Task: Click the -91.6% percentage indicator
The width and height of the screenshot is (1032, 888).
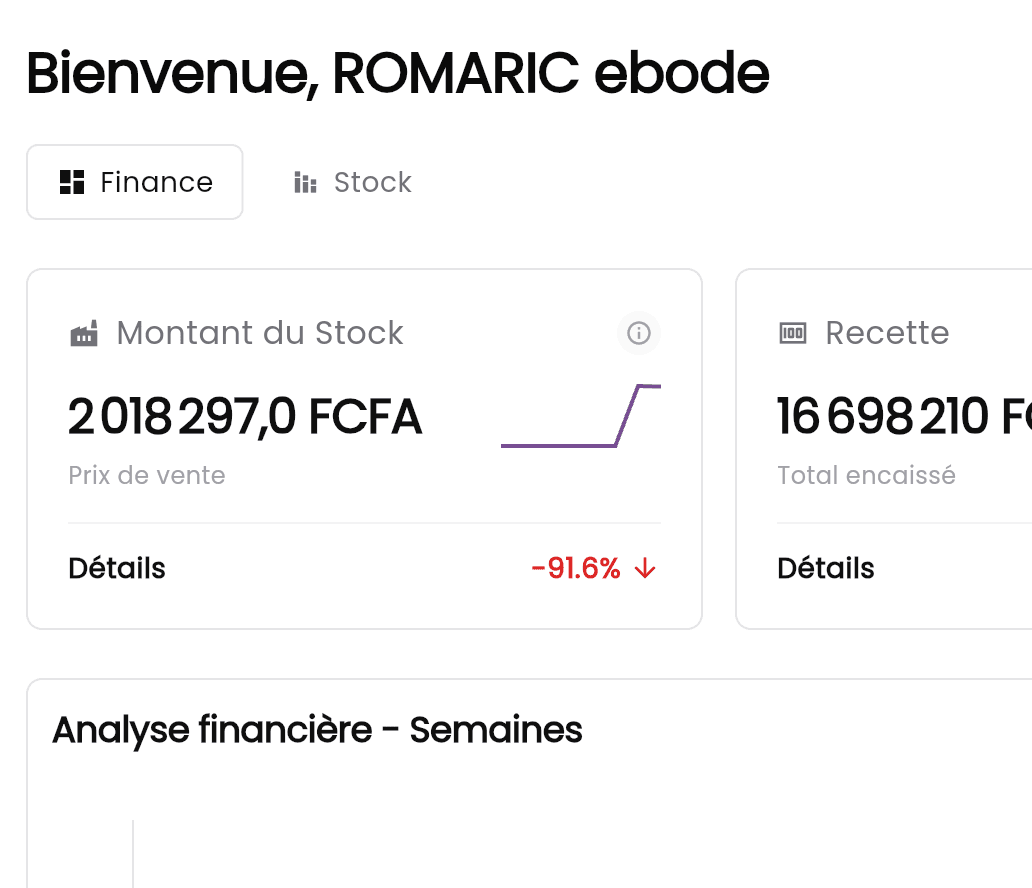Action: [578, 568]
